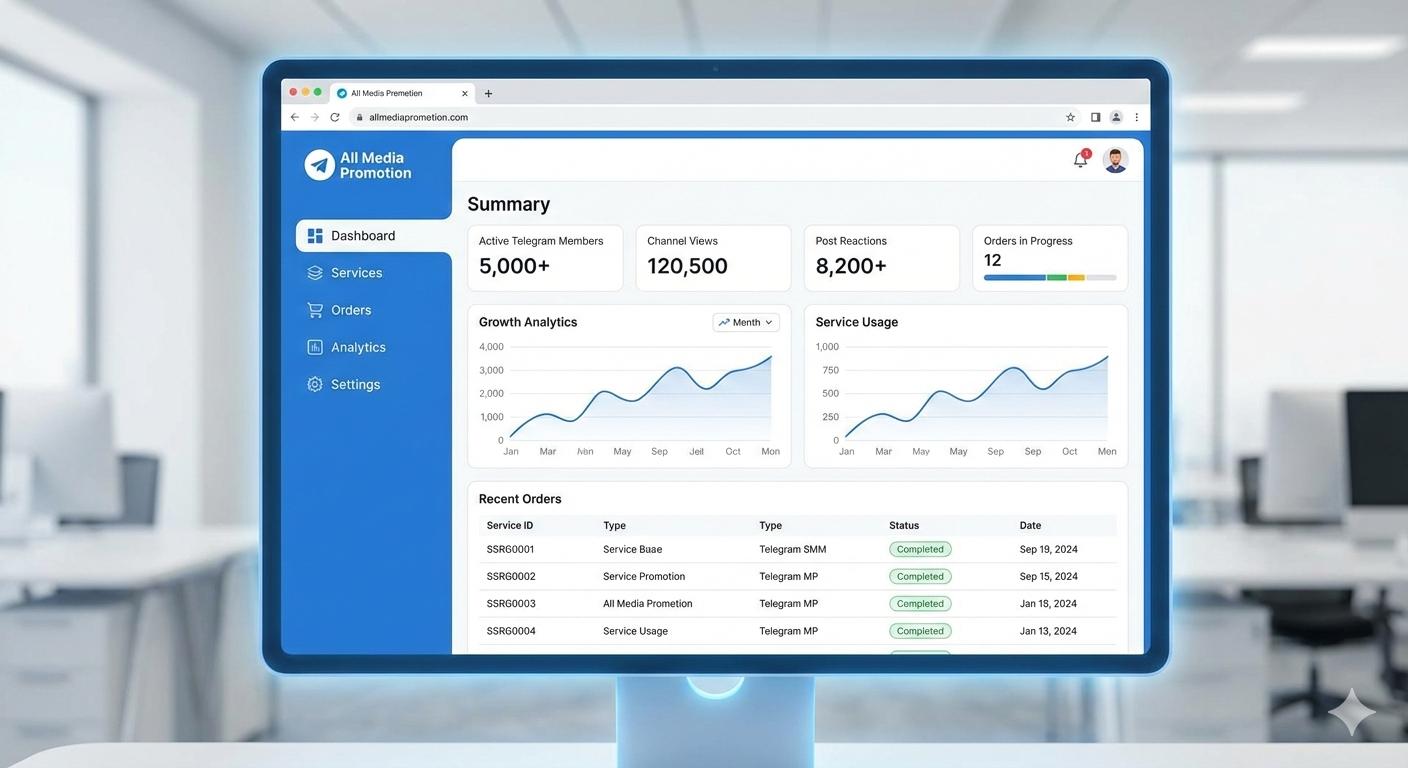
Task: Open the user profile avatar
Action: (x=1115, y=159)
